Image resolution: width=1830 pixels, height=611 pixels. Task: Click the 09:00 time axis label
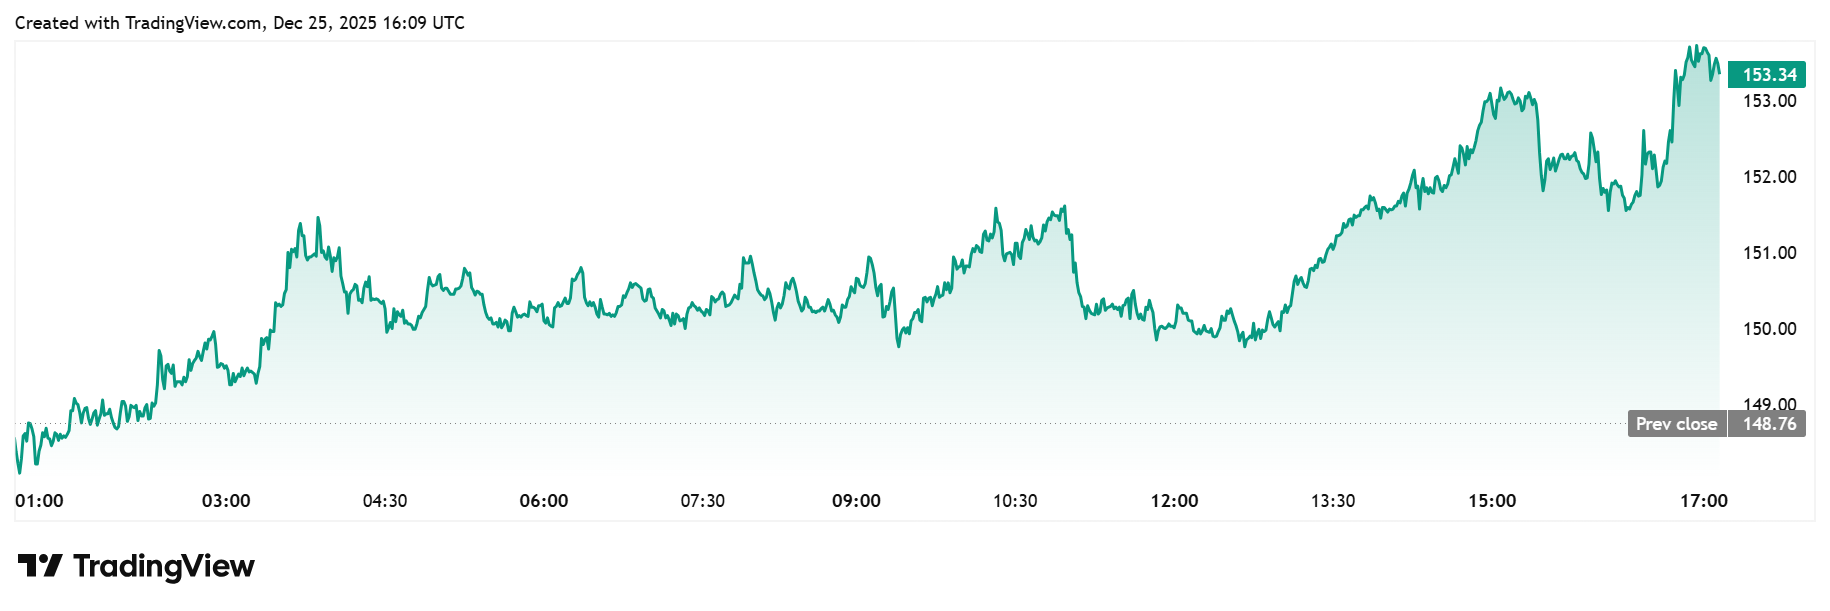(x=857, y=501)
